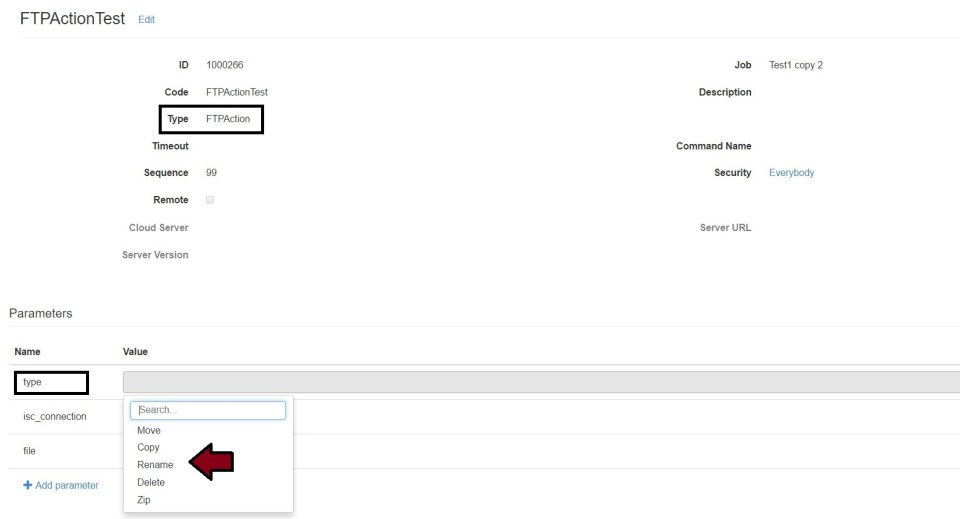The image size is (960, 519).
Task: Click the type parameter name cell
Action: point(50,382)
